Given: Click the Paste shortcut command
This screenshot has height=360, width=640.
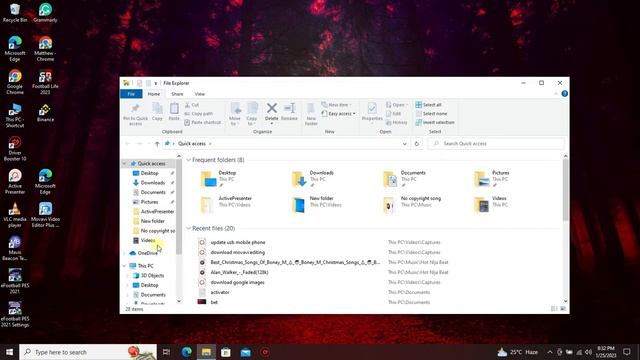Looking at the screenshot, I should click(x=202, y=122).
